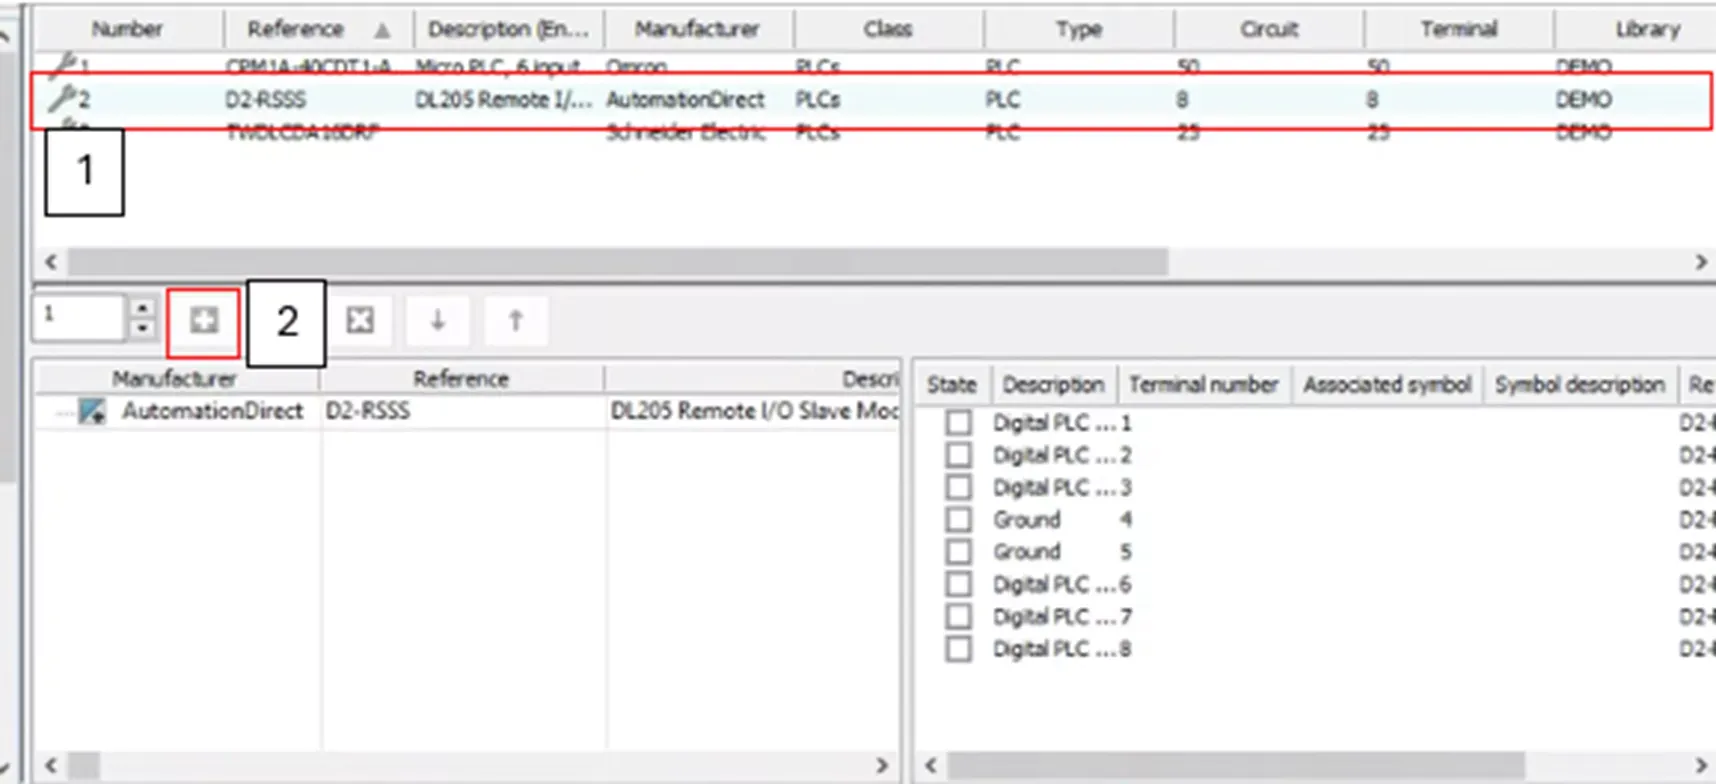Click the remove part button
This screenshot has width=1716, height=784.
pos(360,321)
